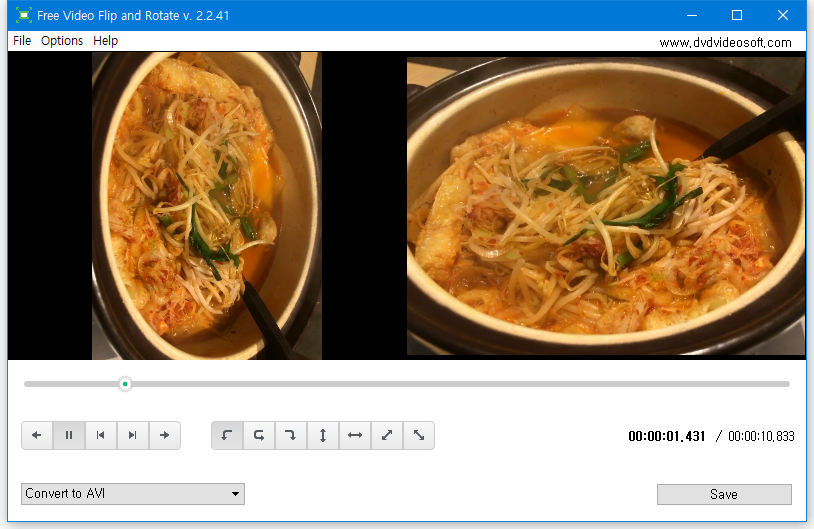Apply the top-right diagonal flip
This screenshot has width=814, height=529.
pos(387,435)
